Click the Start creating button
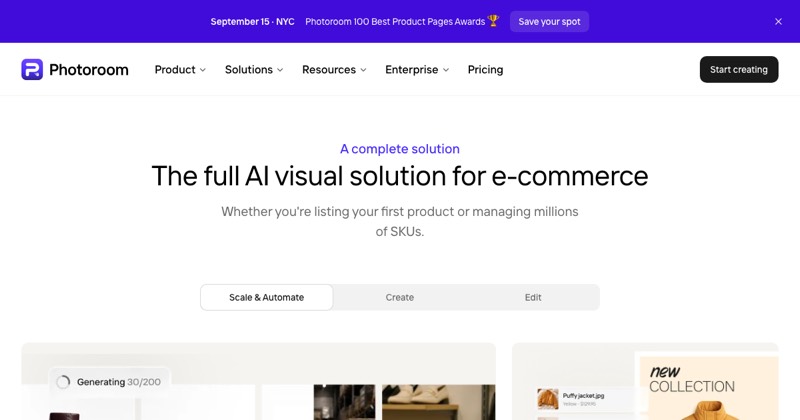 [x=739, y=69]
